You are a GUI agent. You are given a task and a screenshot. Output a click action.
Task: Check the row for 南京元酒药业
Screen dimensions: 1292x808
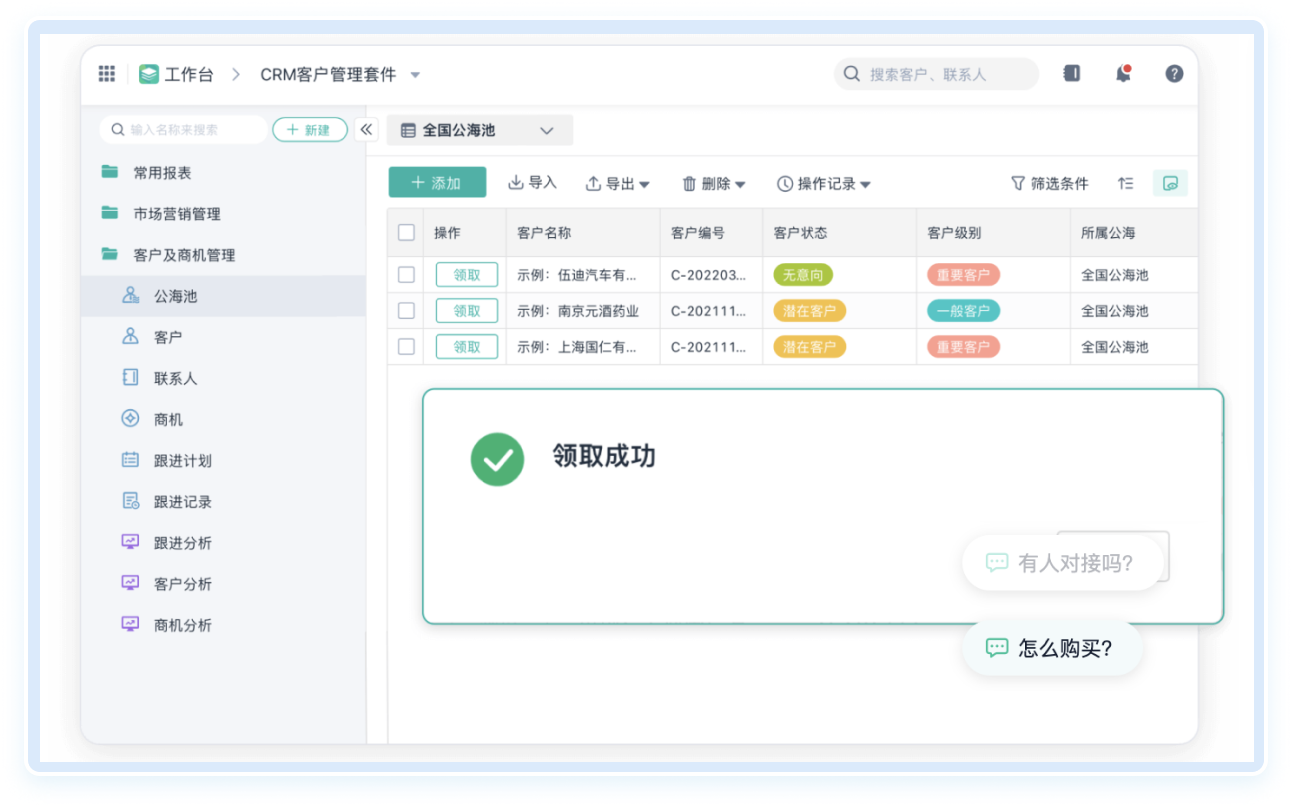pyautogui.click(x=406, y=310)
